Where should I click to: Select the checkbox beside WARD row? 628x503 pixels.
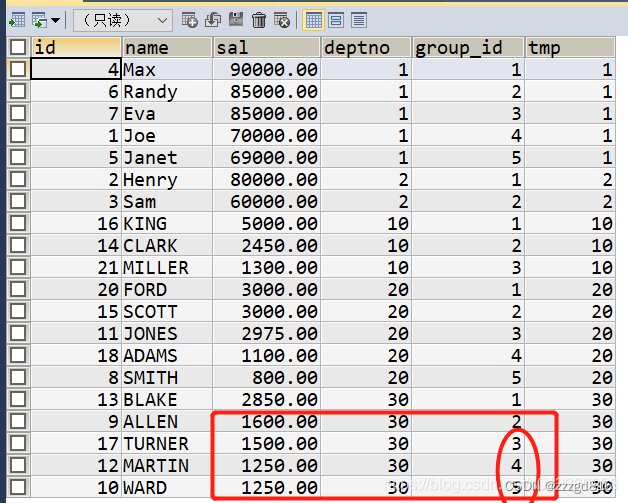[x=17, y=489]
